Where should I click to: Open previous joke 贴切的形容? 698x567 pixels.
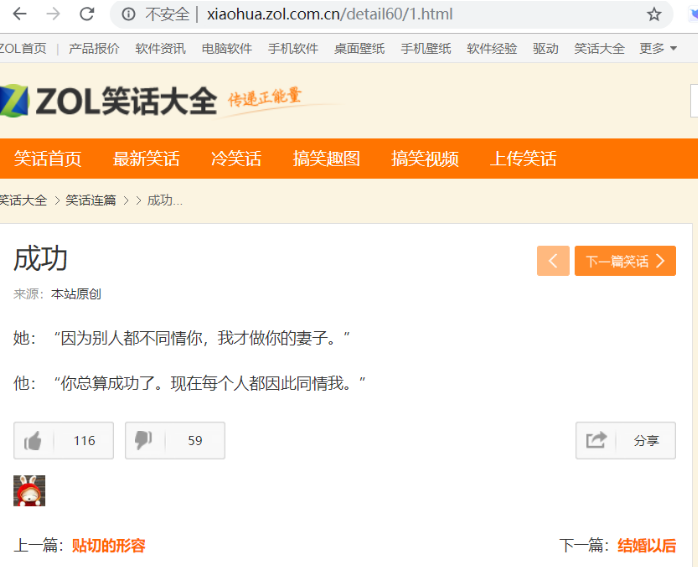[x=109, y=546]
